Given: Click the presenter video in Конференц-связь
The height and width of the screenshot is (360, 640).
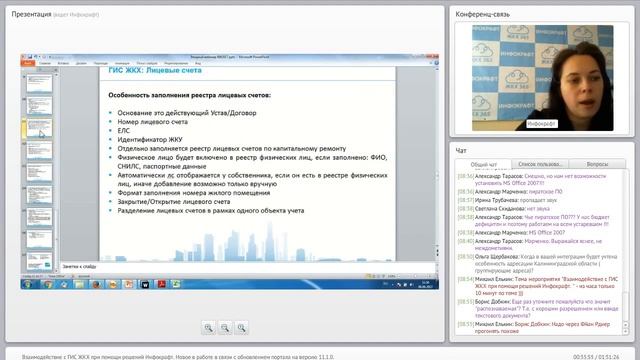Looking at the screenshot, I should click(542, 78).
